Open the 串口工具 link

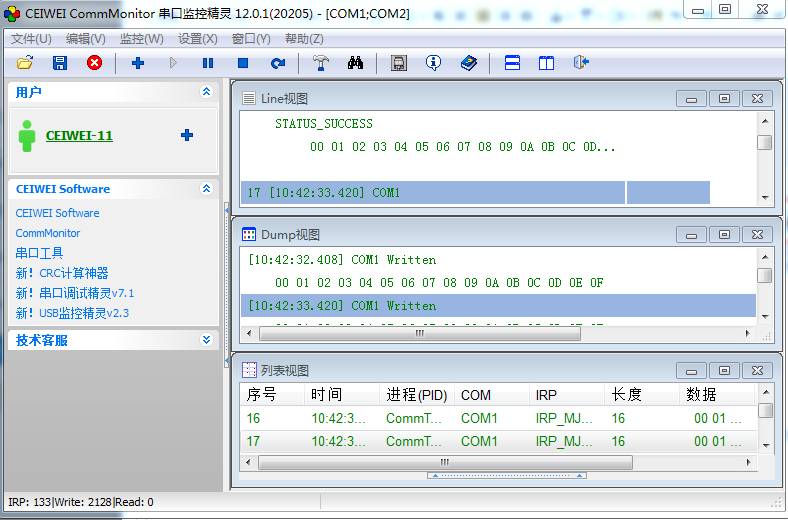click(39, 253)
